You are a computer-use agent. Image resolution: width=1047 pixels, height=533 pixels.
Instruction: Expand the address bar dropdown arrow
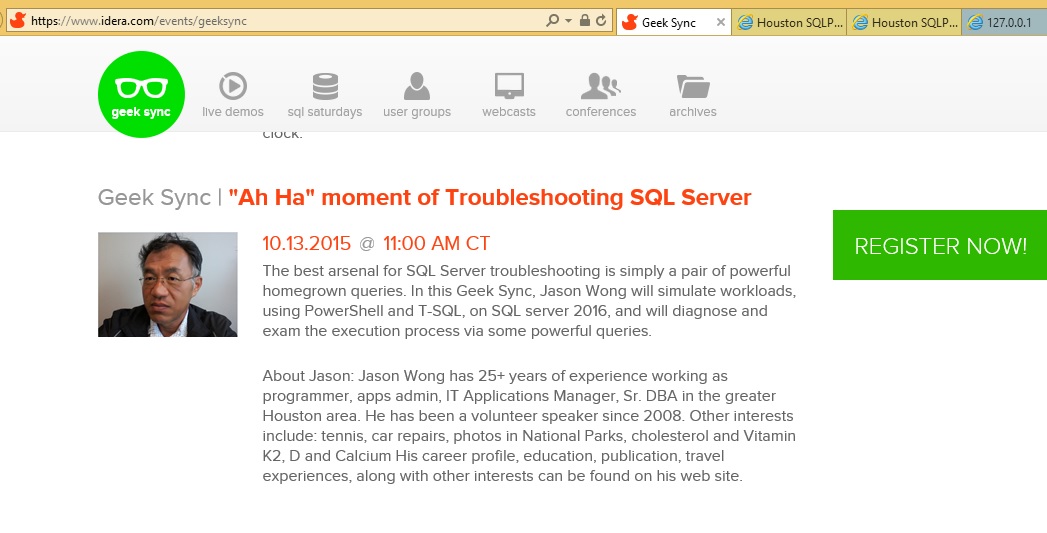[568, 21]
